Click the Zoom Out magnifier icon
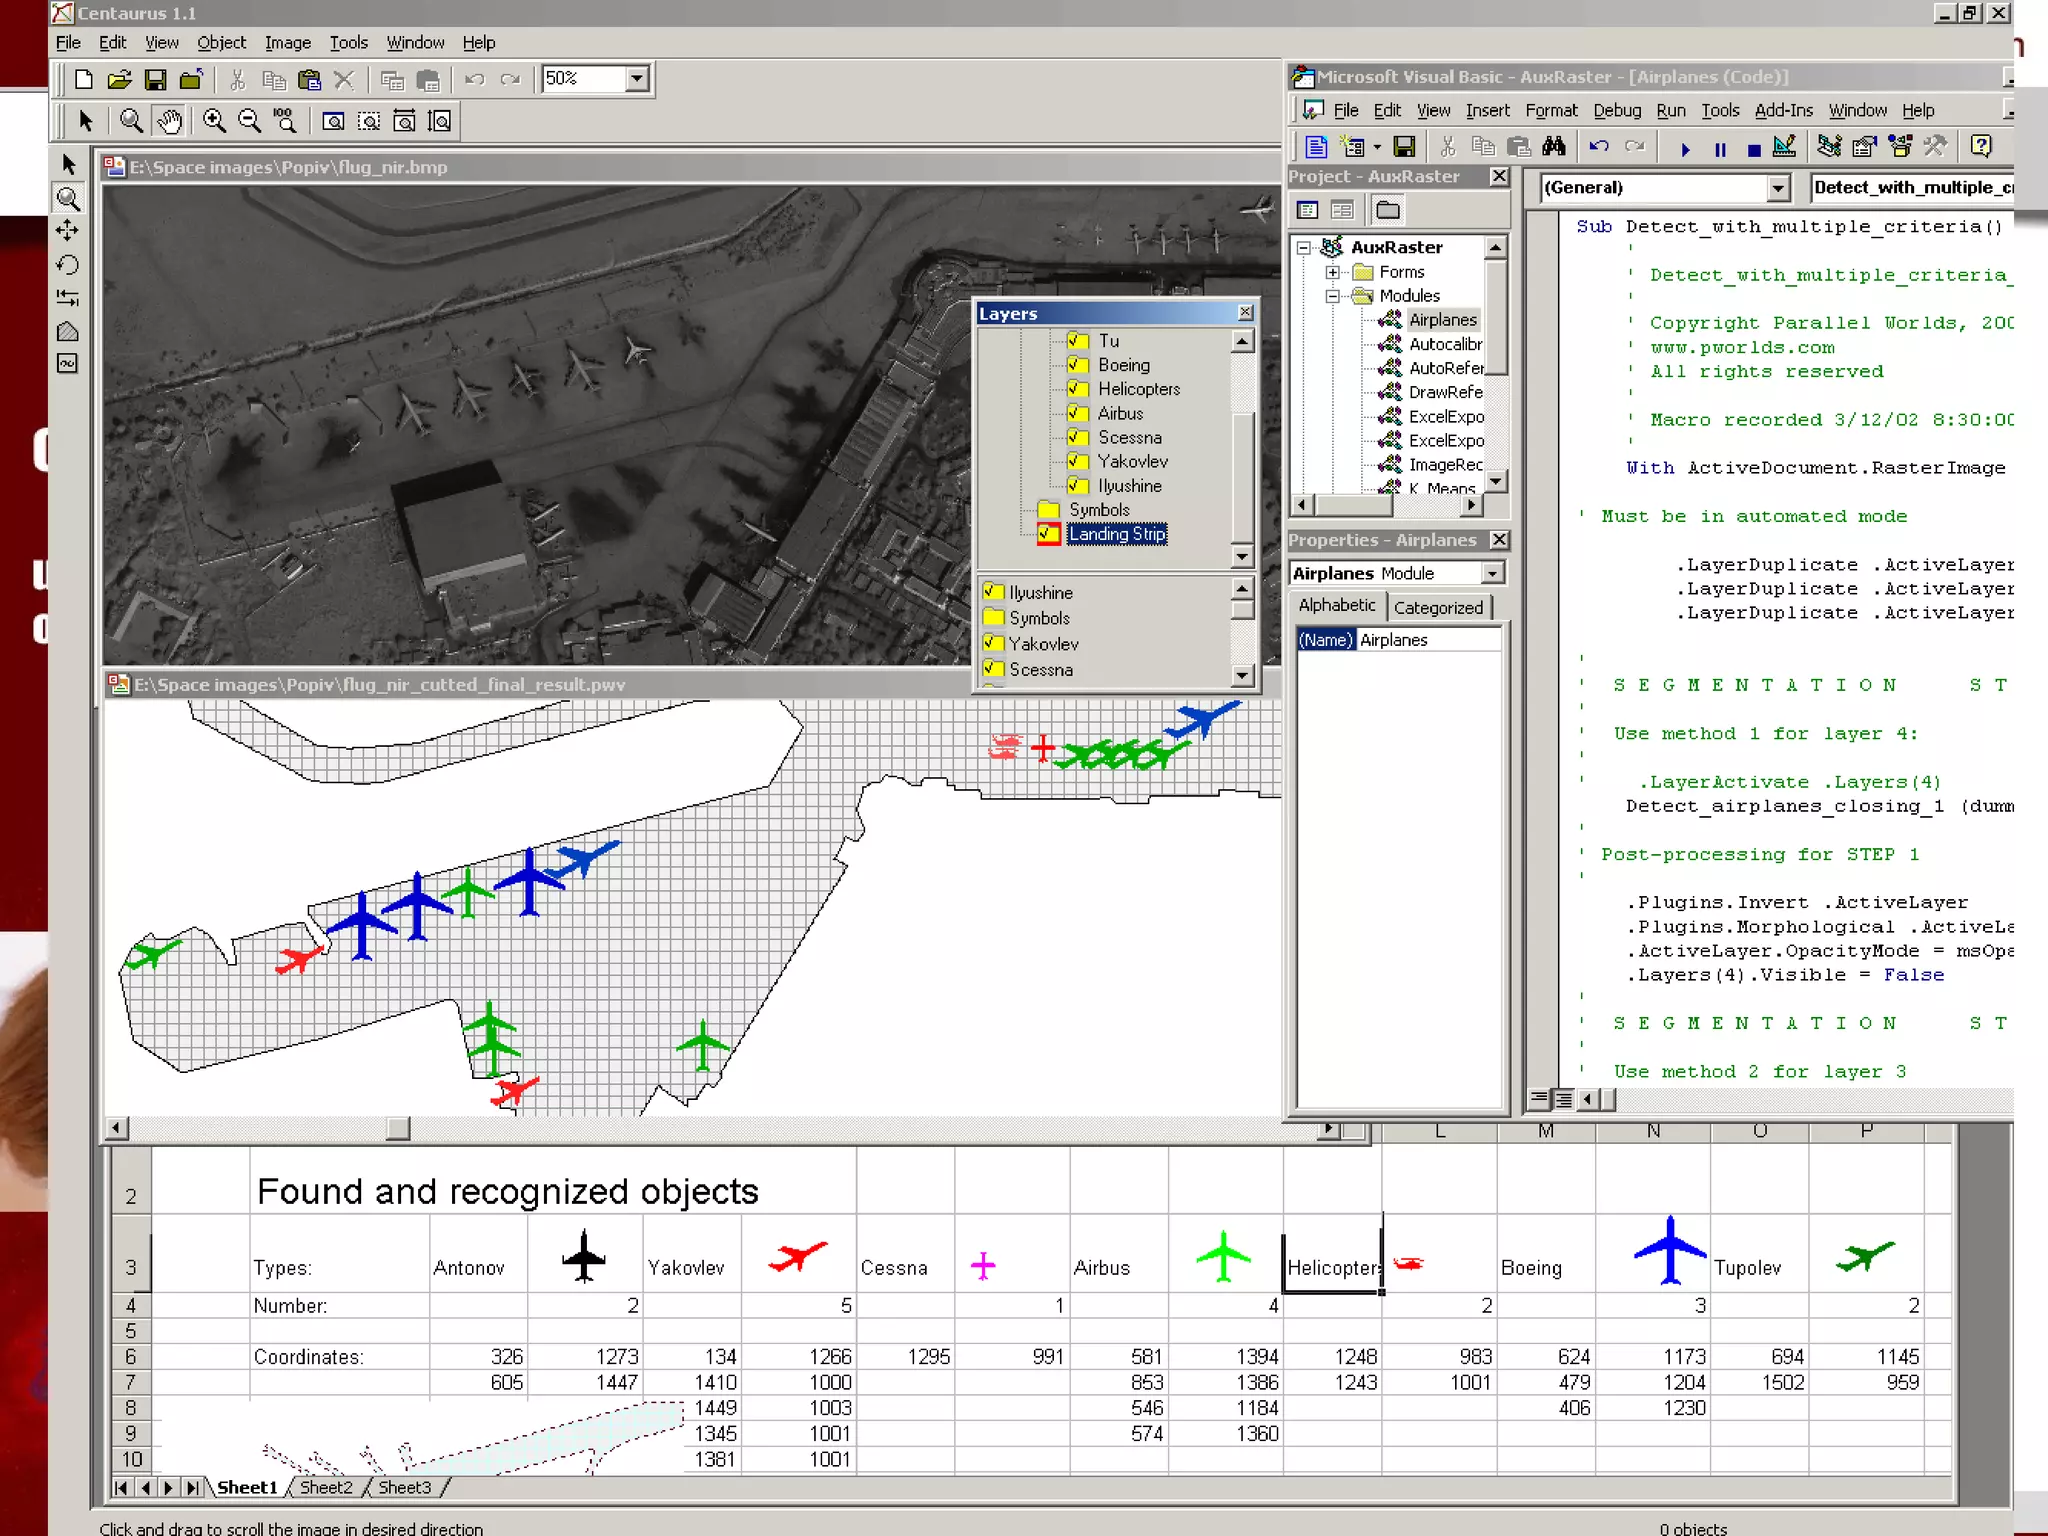 [x=249, y=121]
